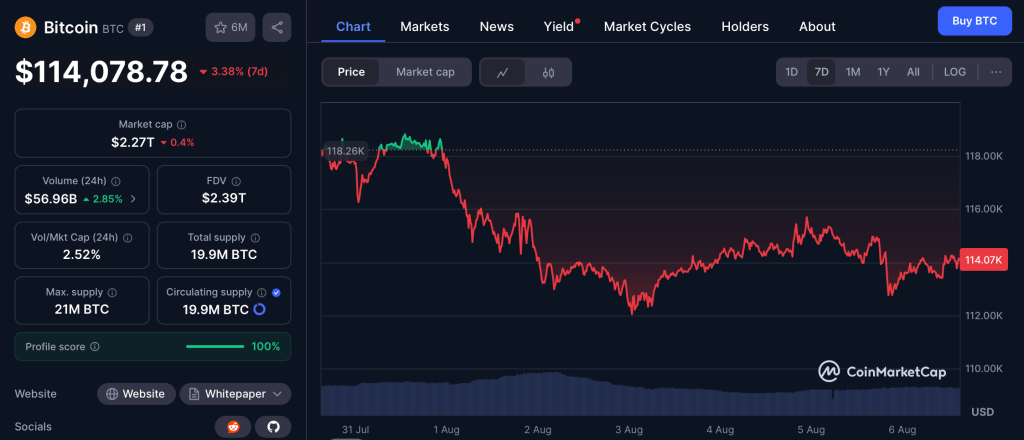Open the Bitcoin Website link

136,394
